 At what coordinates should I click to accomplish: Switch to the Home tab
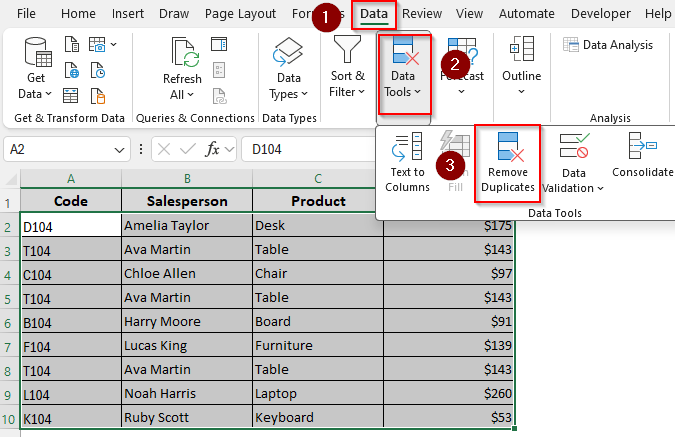(78, 14)
